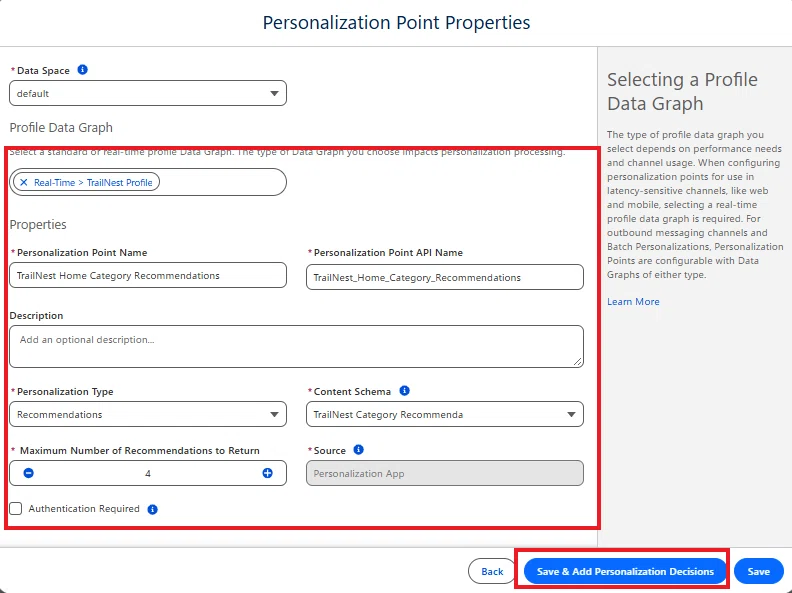The height and width of the screenshot is (593, 792).
Task: Open the Personalization Type dropdown
Action: click(x=148, y=414)
